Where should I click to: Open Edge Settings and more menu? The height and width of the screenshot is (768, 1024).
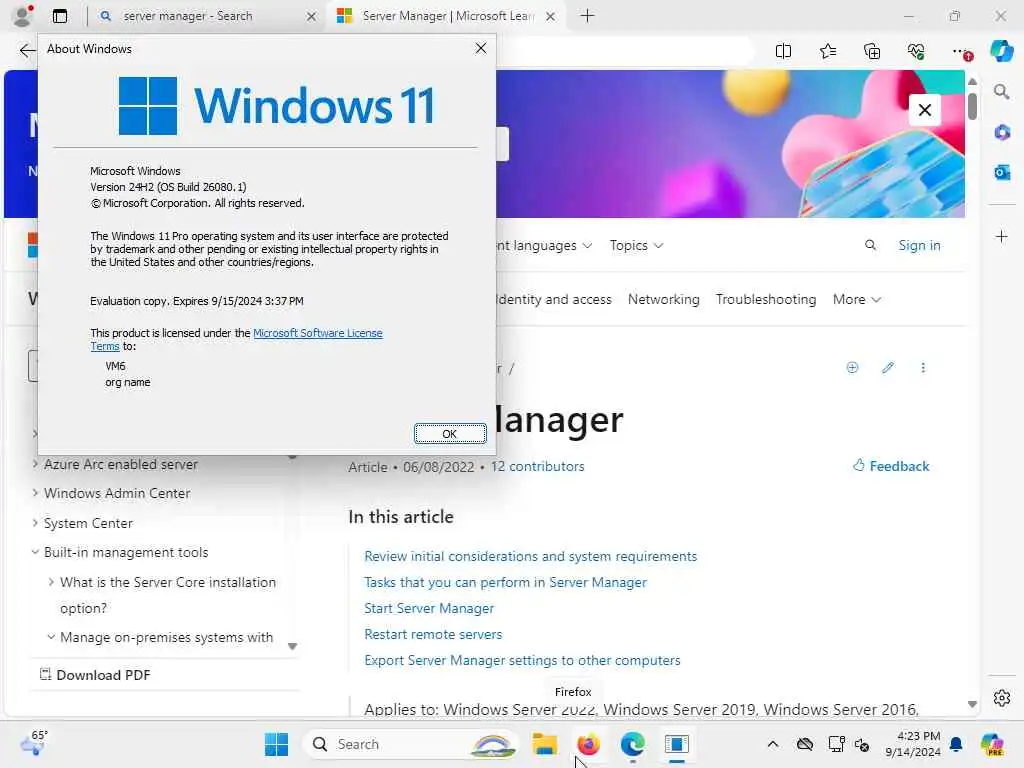click(961, 51)
